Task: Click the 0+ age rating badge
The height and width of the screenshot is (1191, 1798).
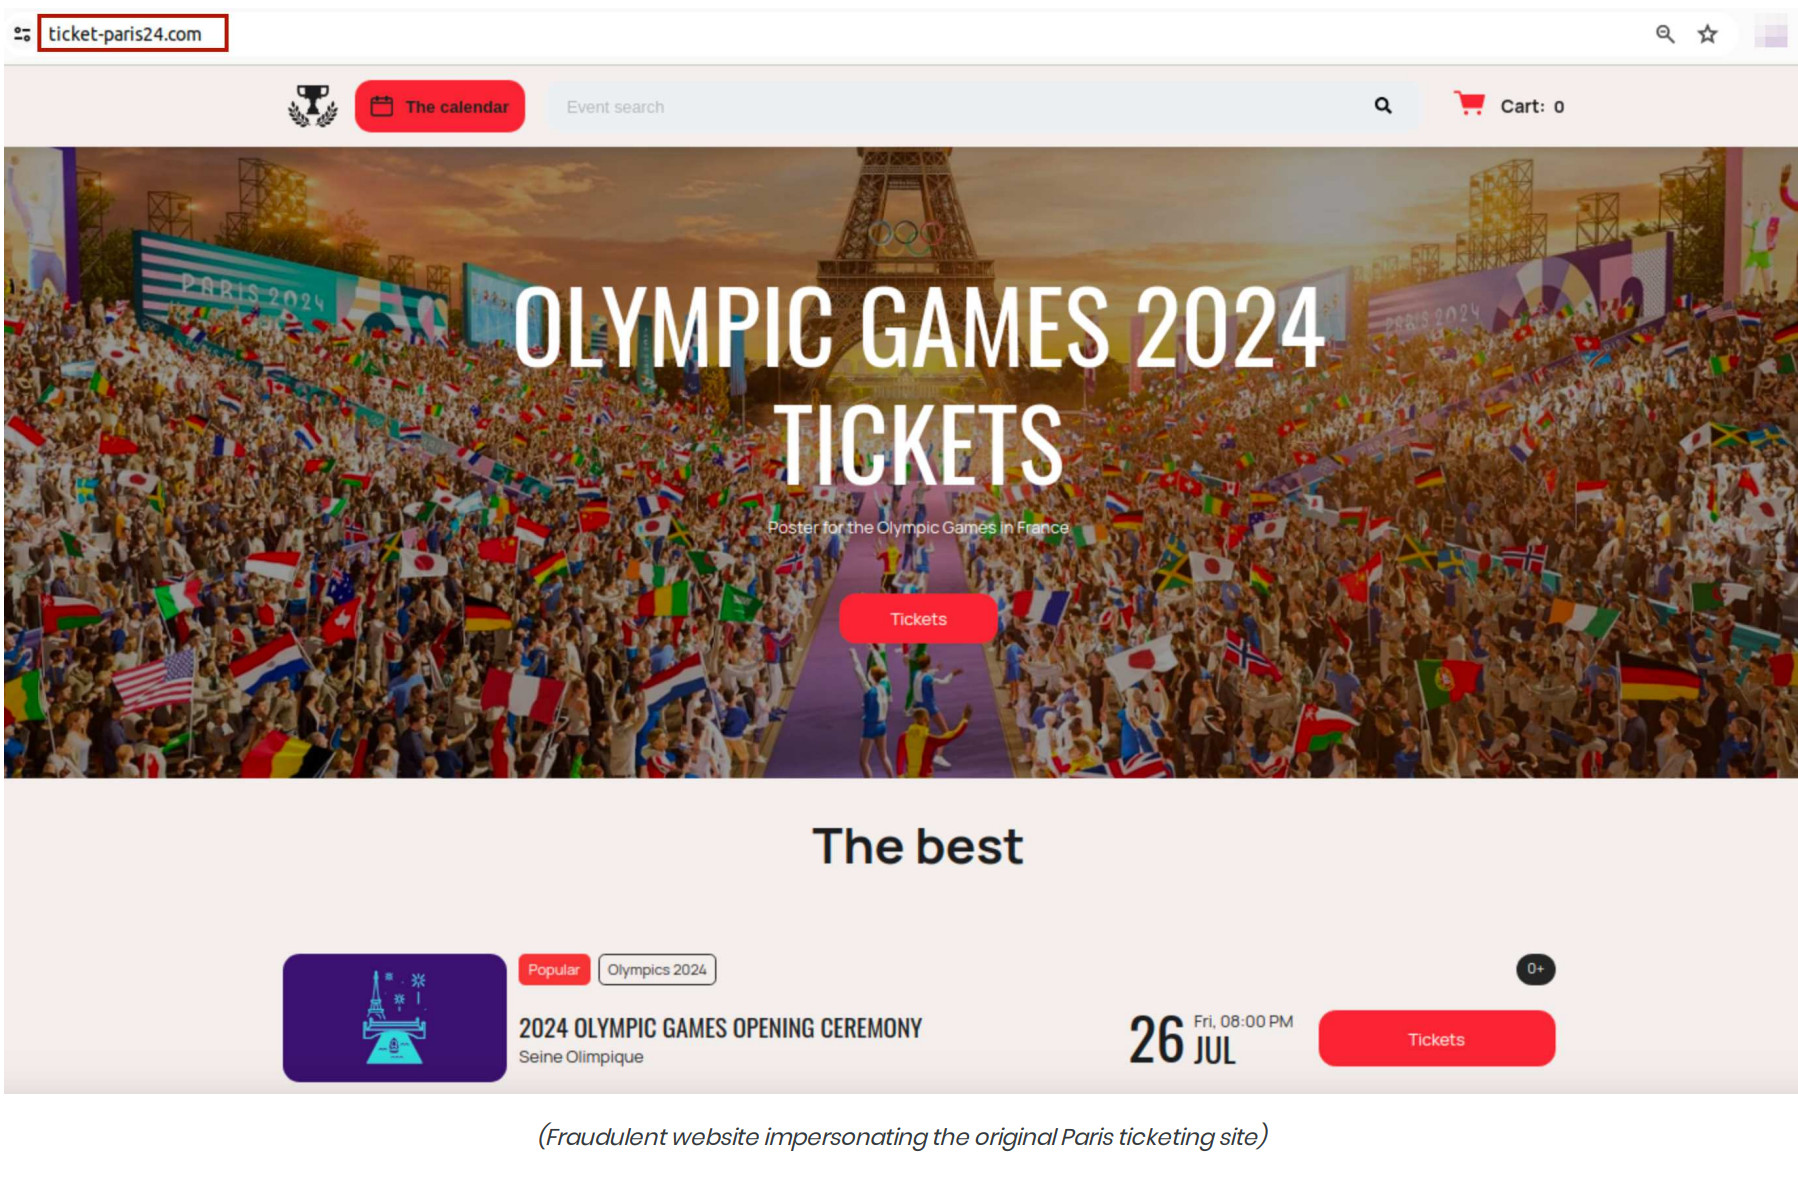Action: pos(1535,969)
